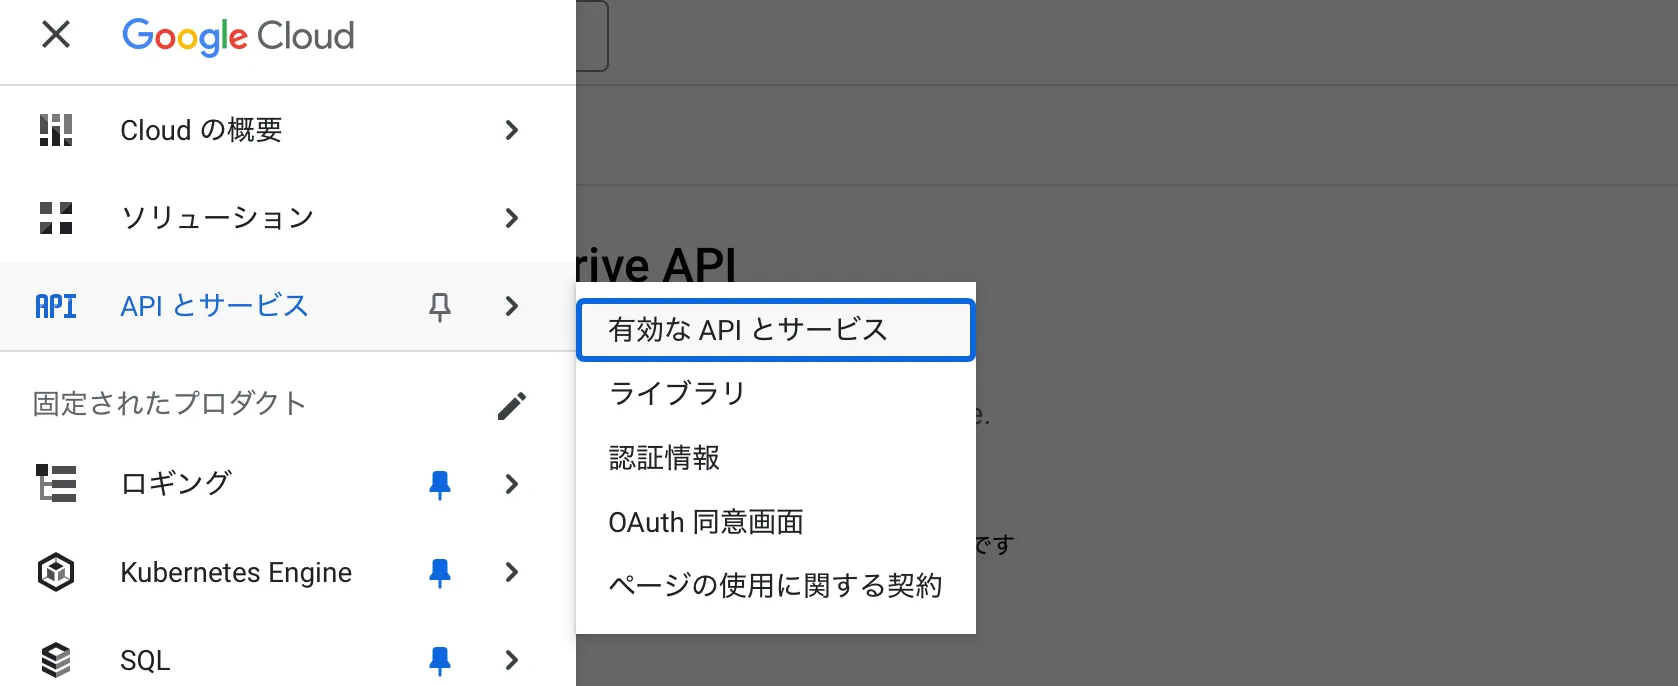Click the Cloud の概要 dashboard icon
This screenshot has width=1678, height=686.
[x=56, y=130]
